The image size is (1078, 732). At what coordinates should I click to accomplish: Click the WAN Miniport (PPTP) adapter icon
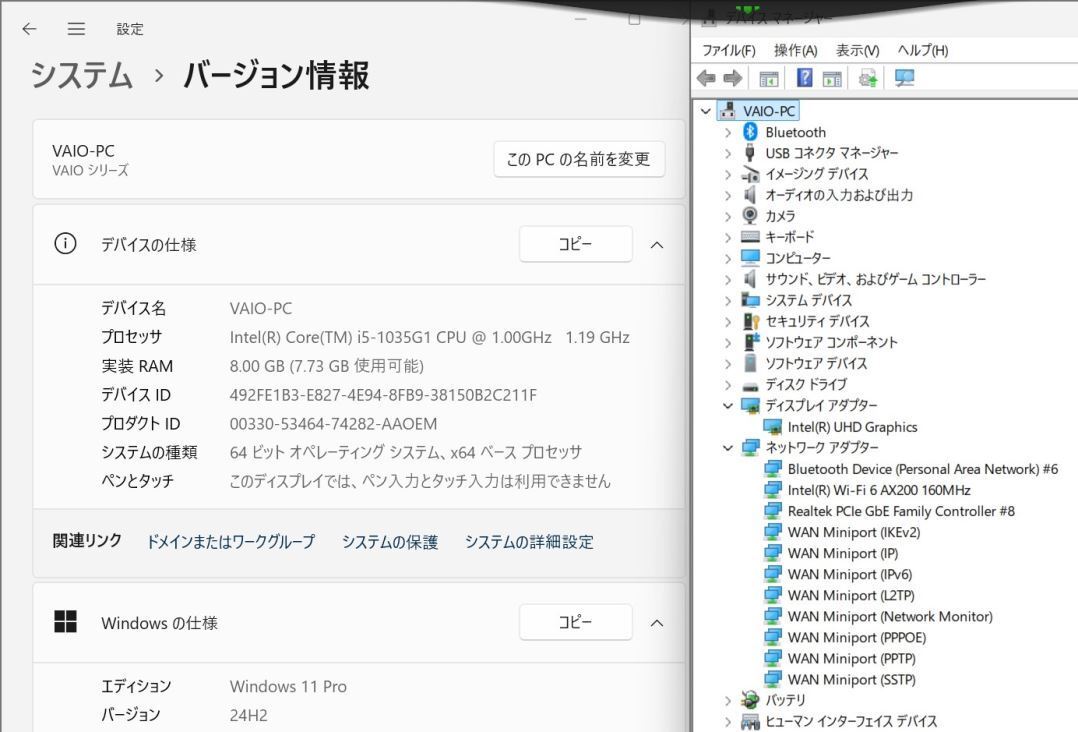[x=773, y=658]
